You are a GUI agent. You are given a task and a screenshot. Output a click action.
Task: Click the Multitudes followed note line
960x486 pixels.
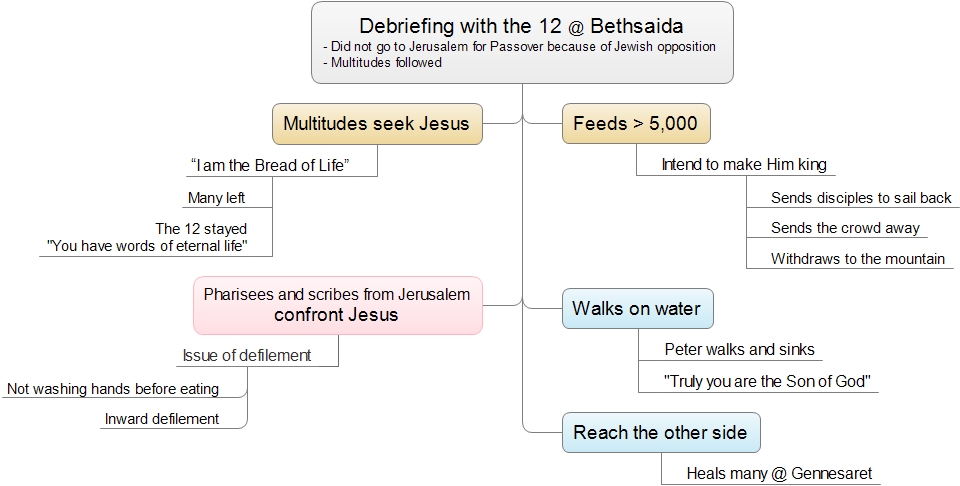click(x=383, y=62)
